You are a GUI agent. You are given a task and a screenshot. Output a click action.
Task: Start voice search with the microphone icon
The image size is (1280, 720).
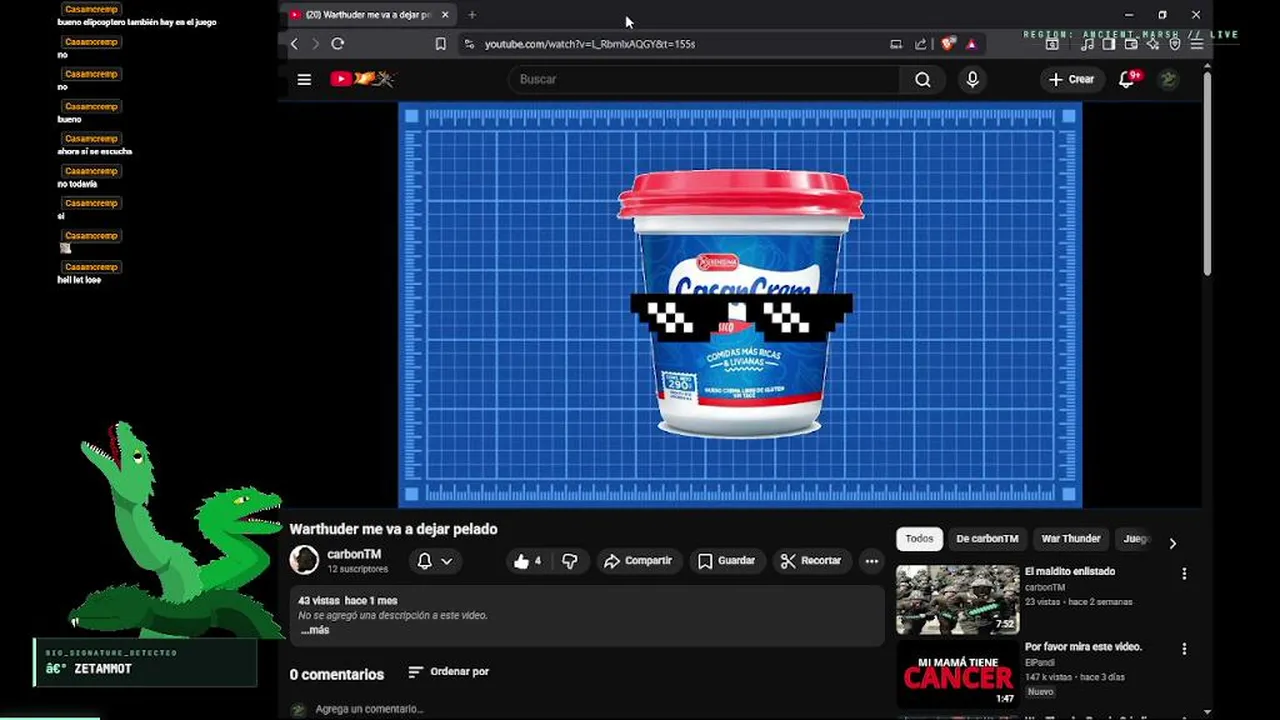[972, 79]
